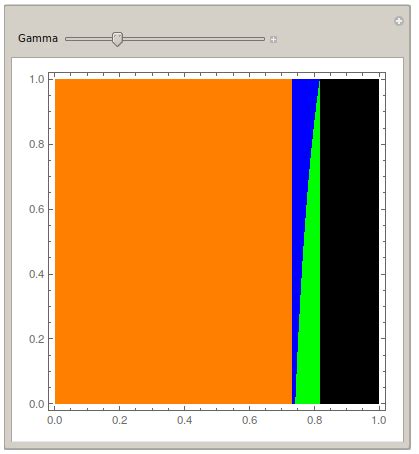
Task: Click the Gamma slider thumb
Action: [x=117, y=39]
